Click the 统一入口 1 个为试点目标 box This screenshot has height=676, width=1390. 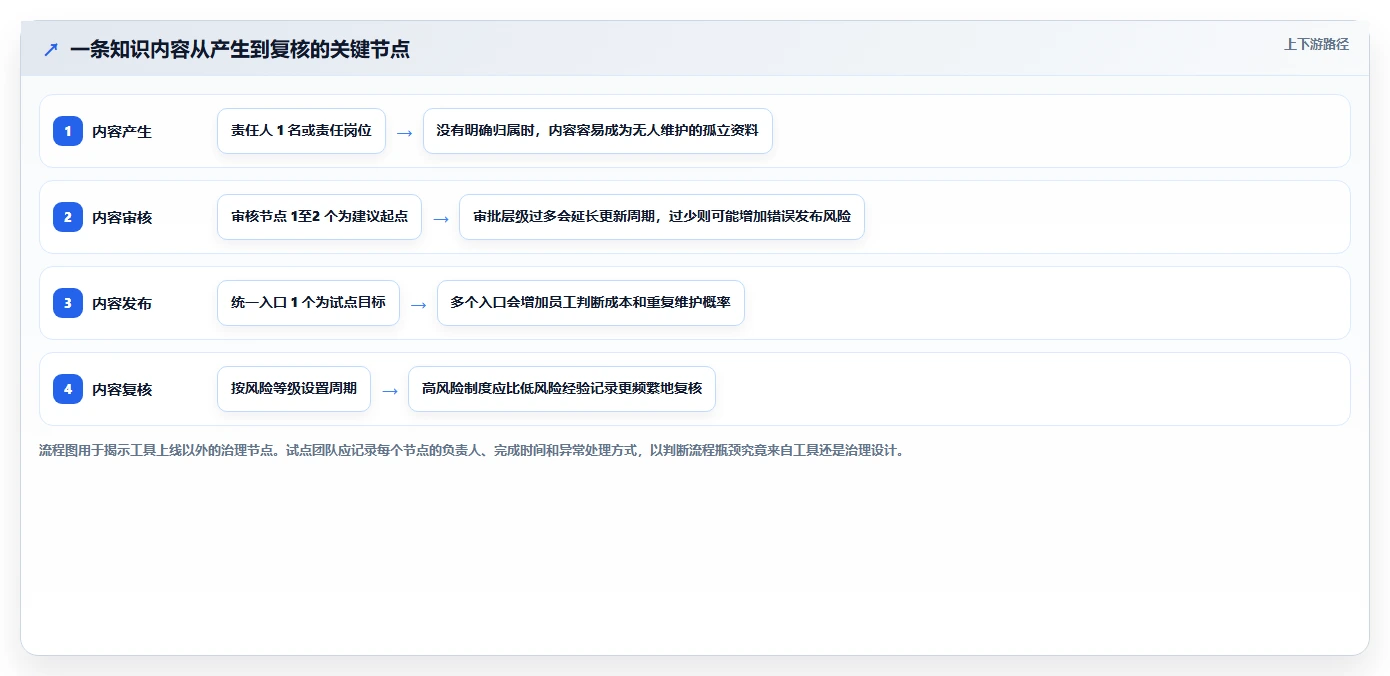point(308,303)
